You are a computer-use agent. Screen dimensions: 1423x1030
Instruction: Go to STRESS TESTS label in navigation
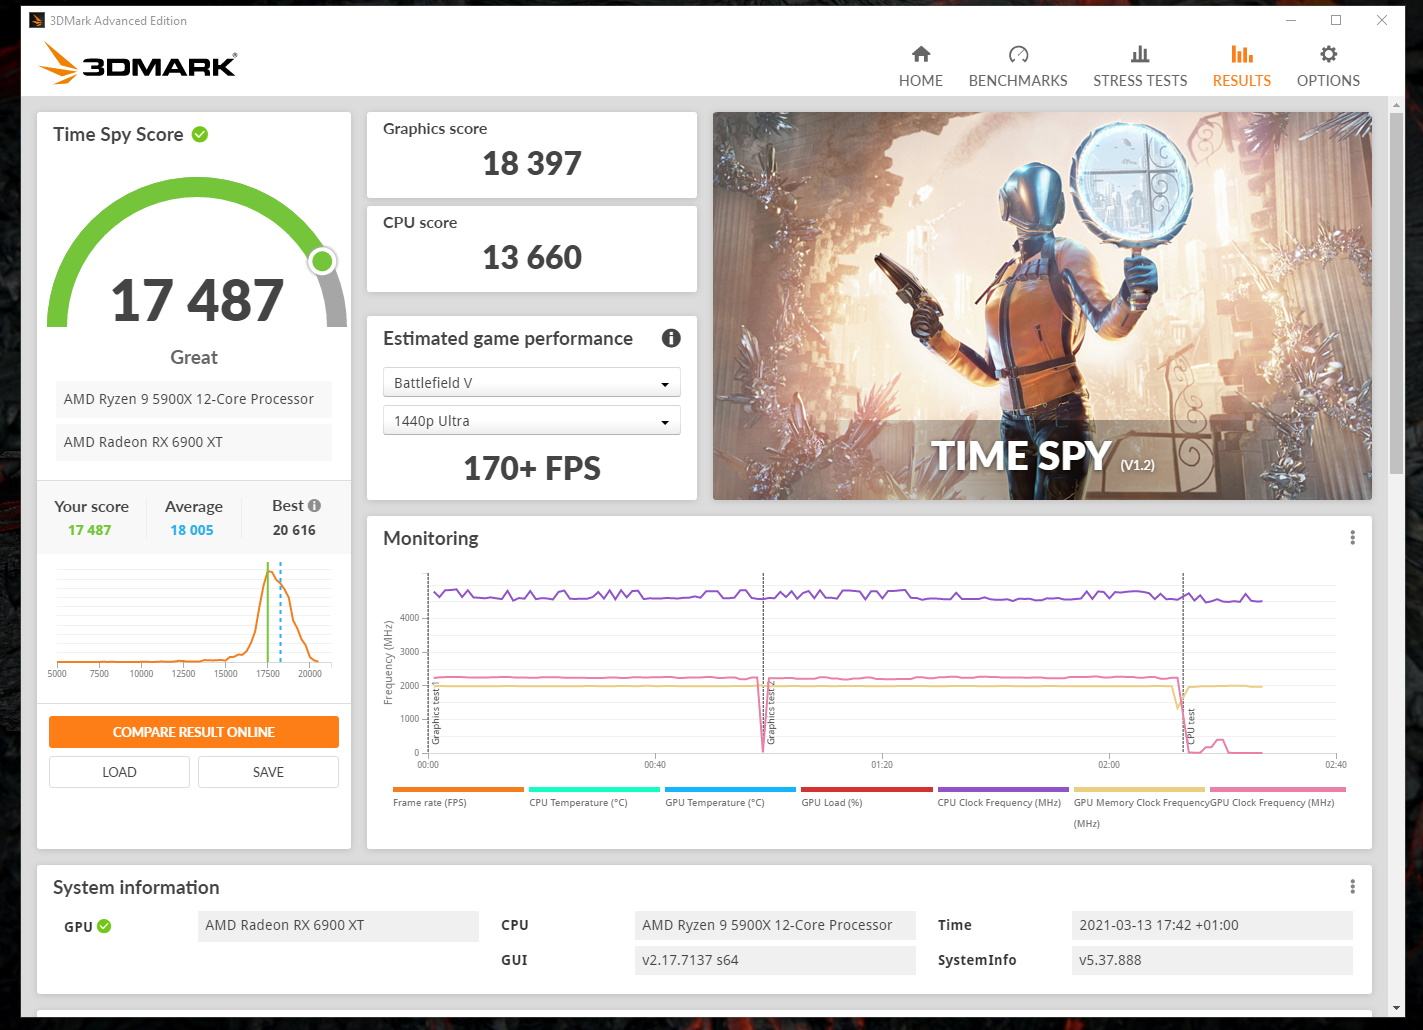tap(1140, 81)
